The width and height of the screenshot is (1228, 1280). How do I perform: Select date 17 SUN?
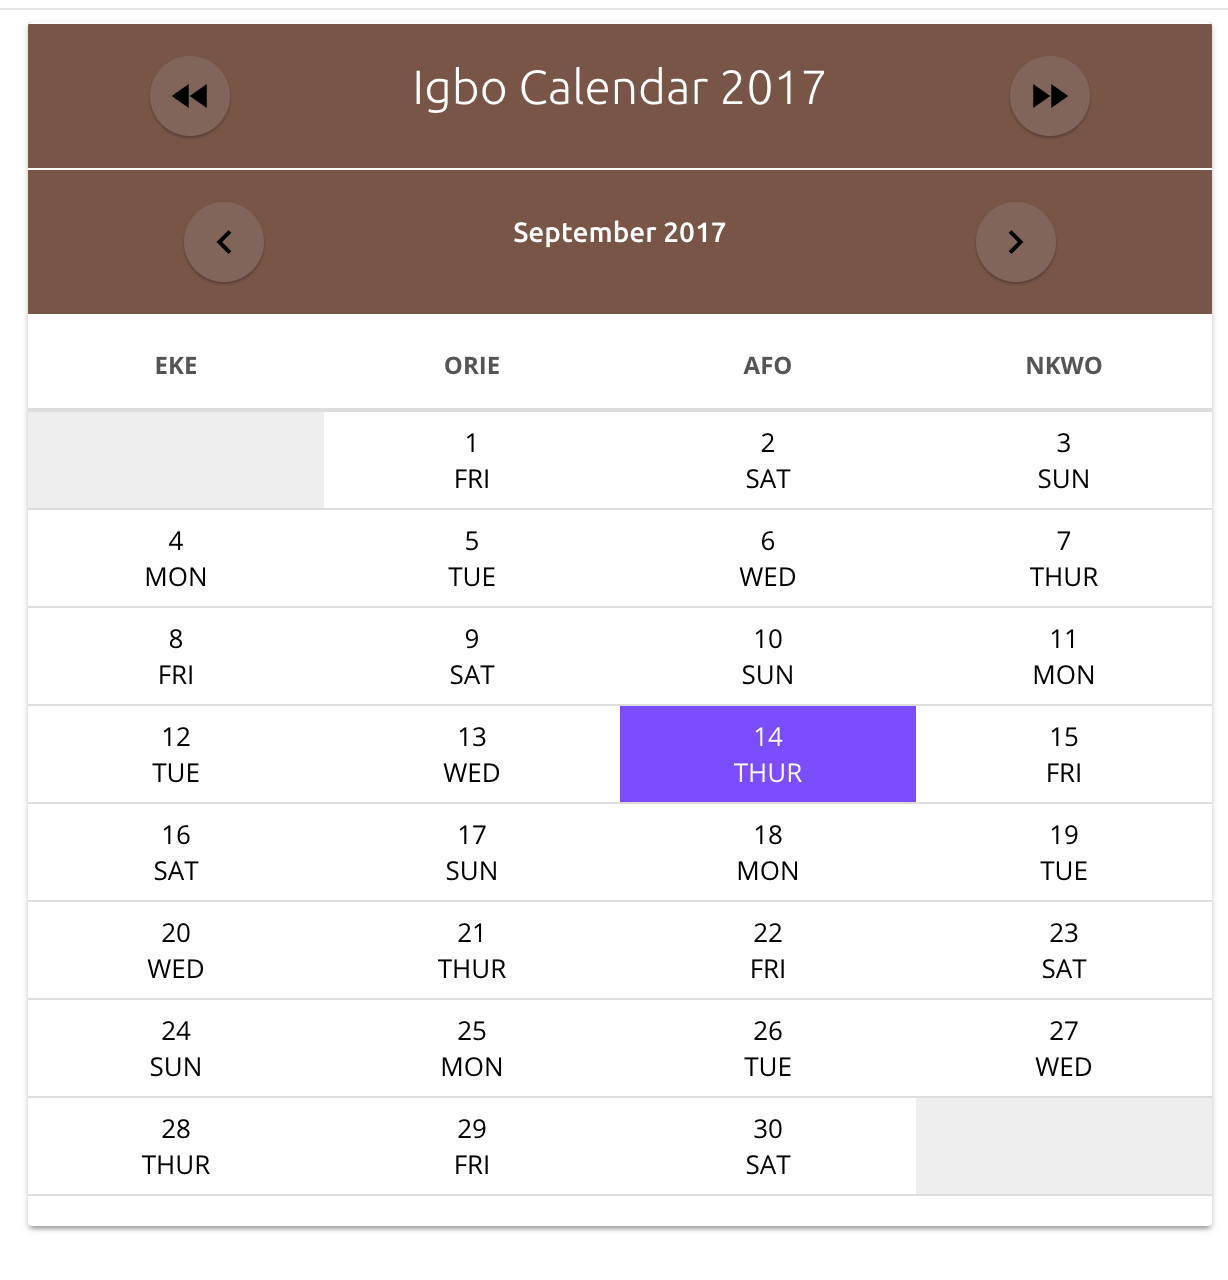click(x=472, y=853)
